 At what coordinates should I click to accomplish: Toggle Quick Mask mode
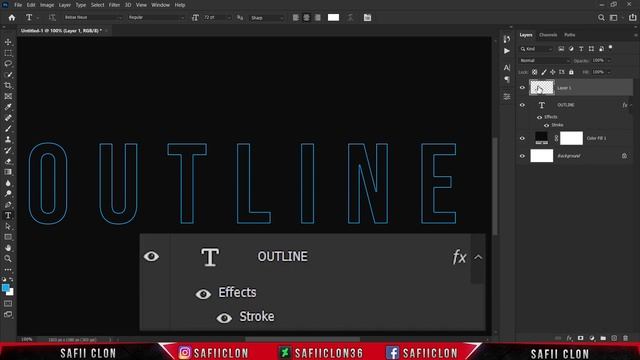coord(8,304)
